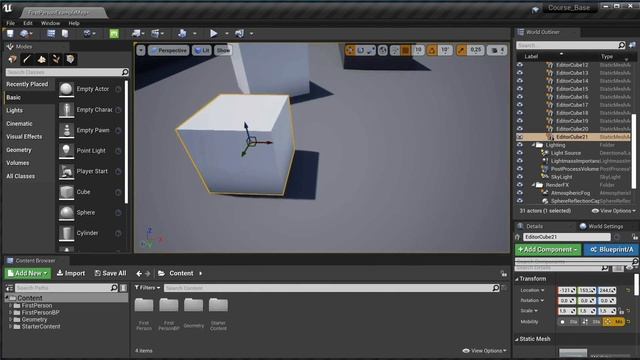Screen dimensions: 640x360
Task: Click the Add New button in Content Browser
Action: click(x=28, y=273)
